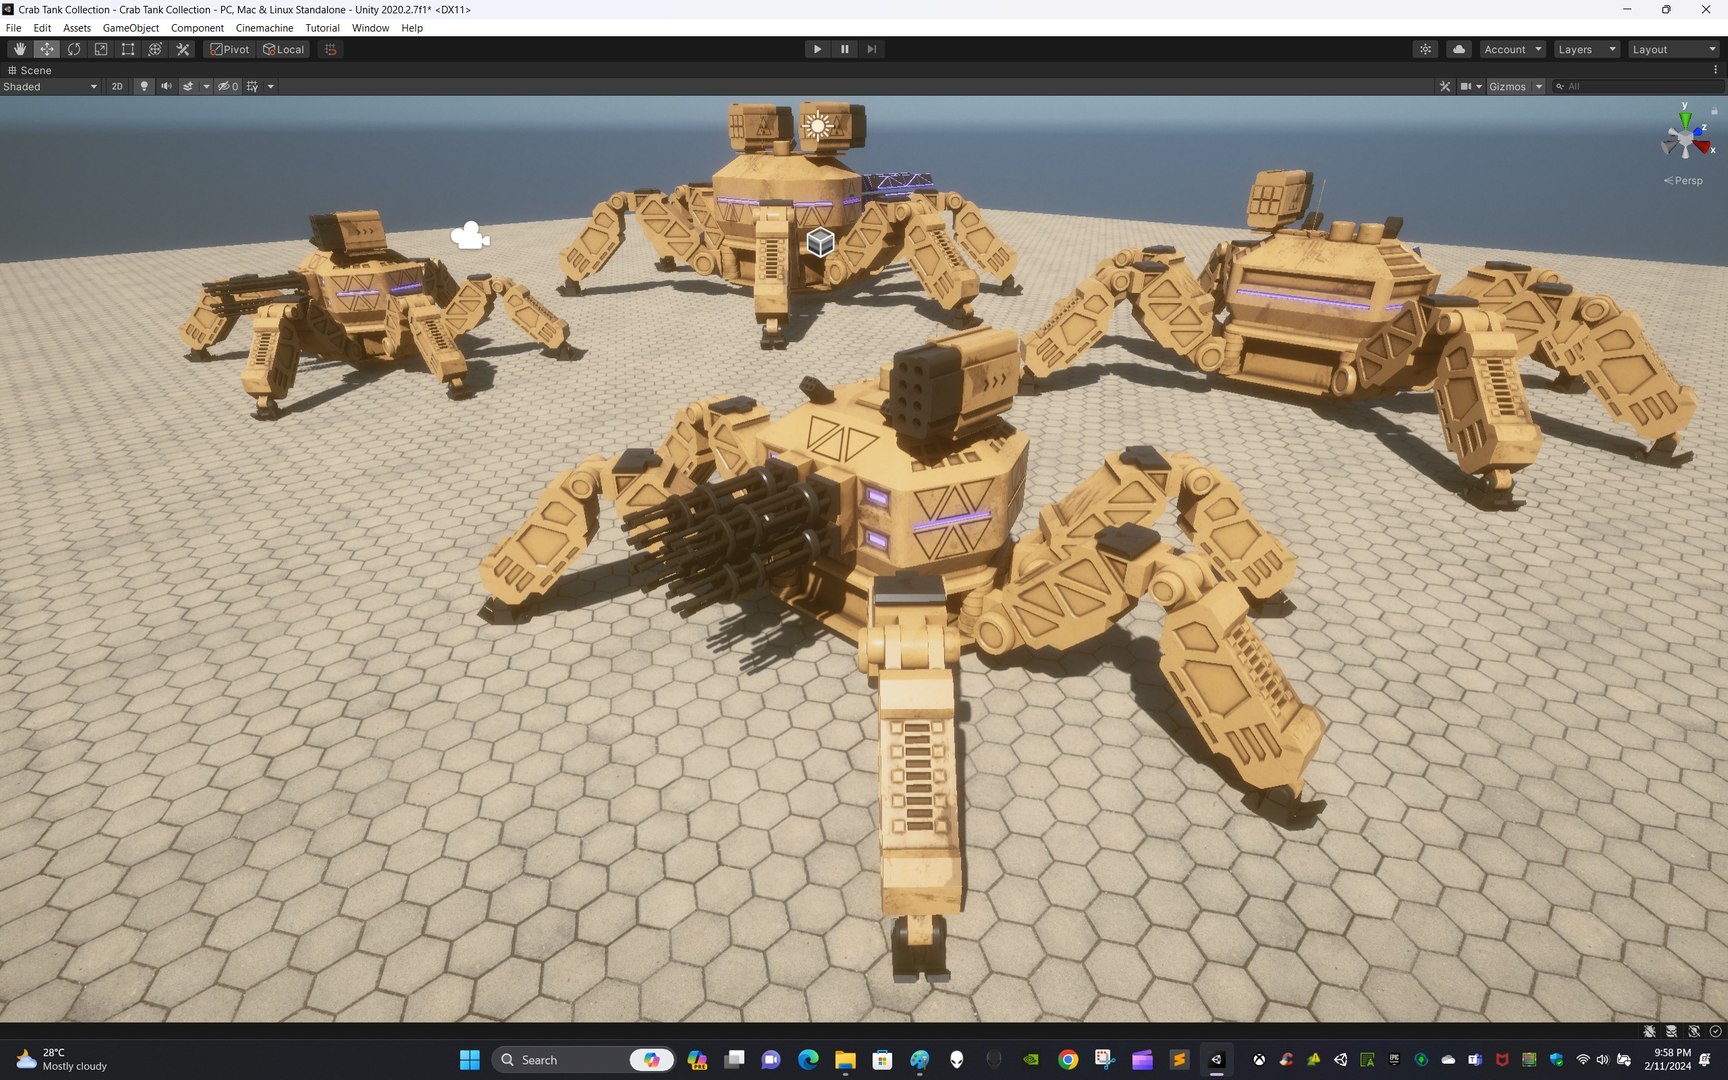Viewport: 1728px width, 1080px height.
Task: Open Scene view component editor tools
Action: pyautogui.click(x=1444, y=87)
